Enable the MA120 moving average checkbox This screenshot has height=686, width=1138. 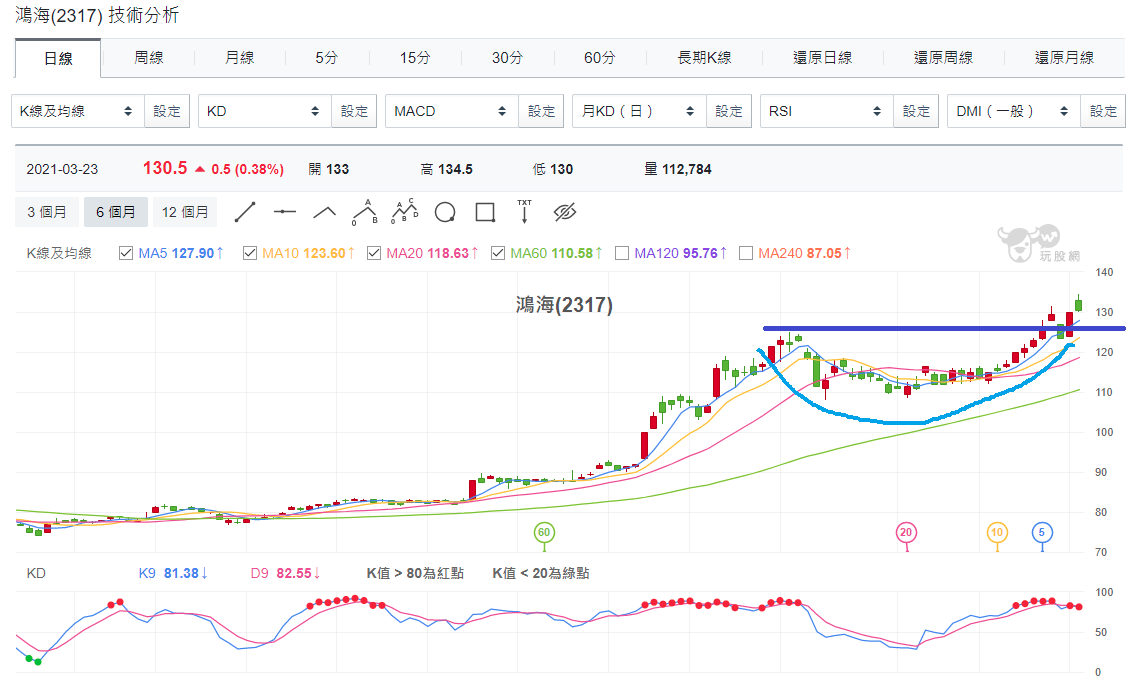click(621, 253)
